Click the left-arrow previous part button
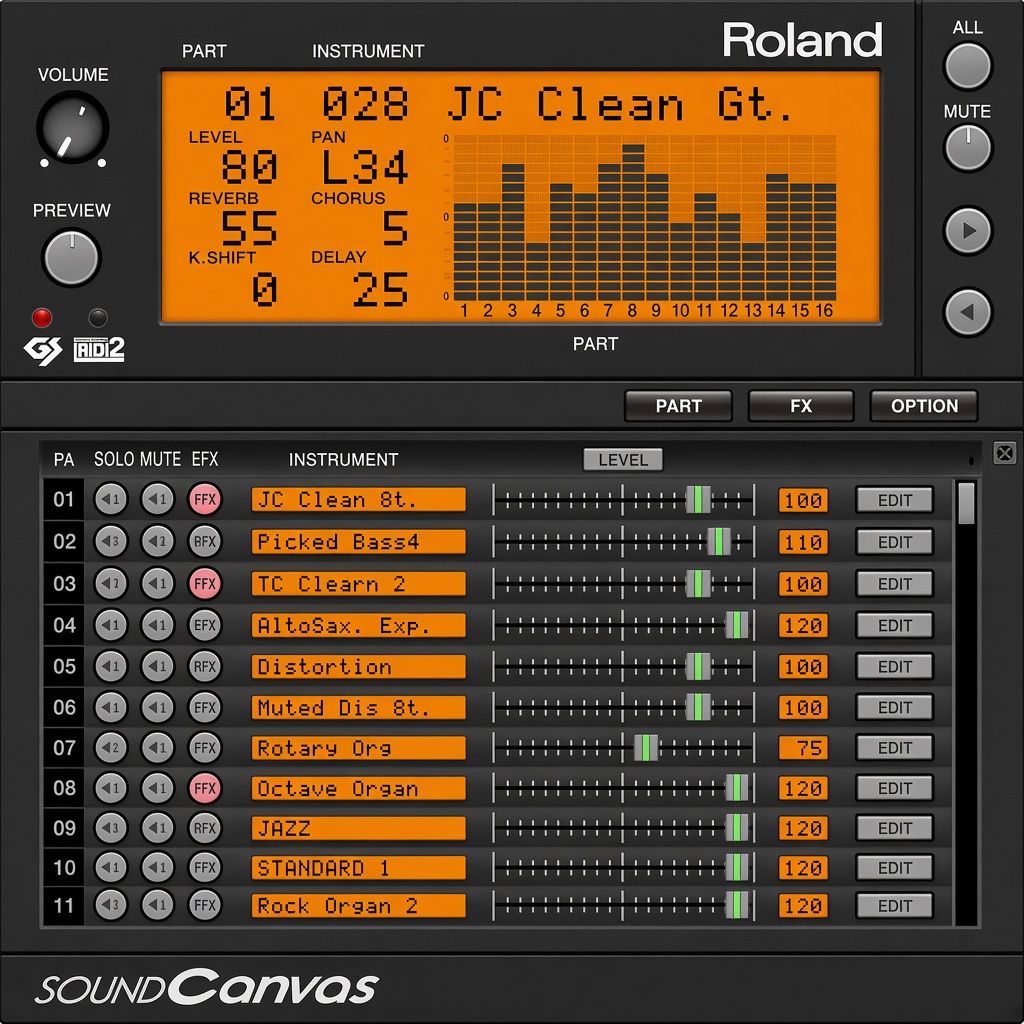The height and width of the screenshot is (1024, 1024). tap(967, 312)
